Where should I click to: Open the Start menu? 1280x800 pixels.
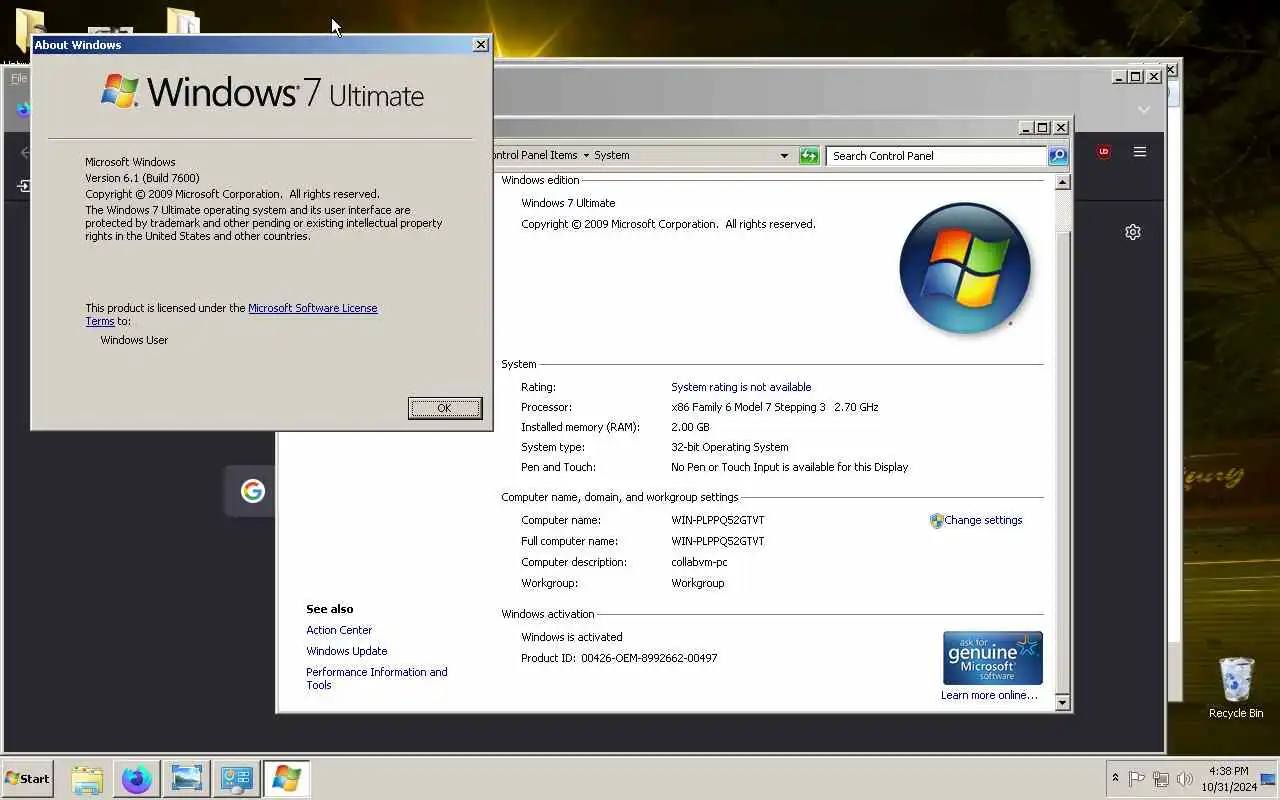tap(27, 778)
